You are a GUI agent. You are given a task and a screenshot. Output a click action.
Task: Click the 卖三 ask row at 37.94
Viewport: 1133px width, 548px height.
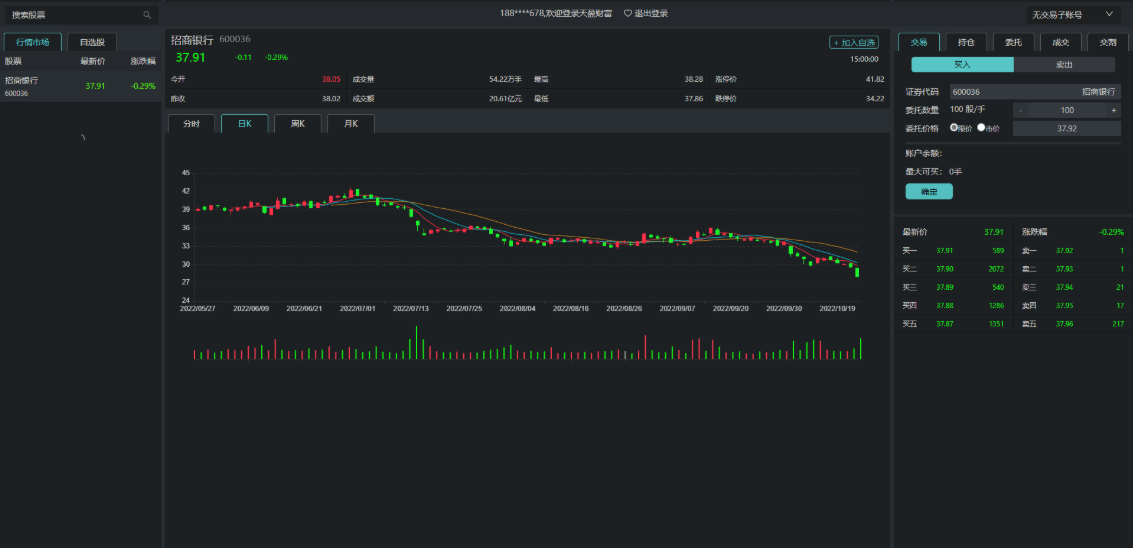pyautogui.click(x=1073, y=287)
